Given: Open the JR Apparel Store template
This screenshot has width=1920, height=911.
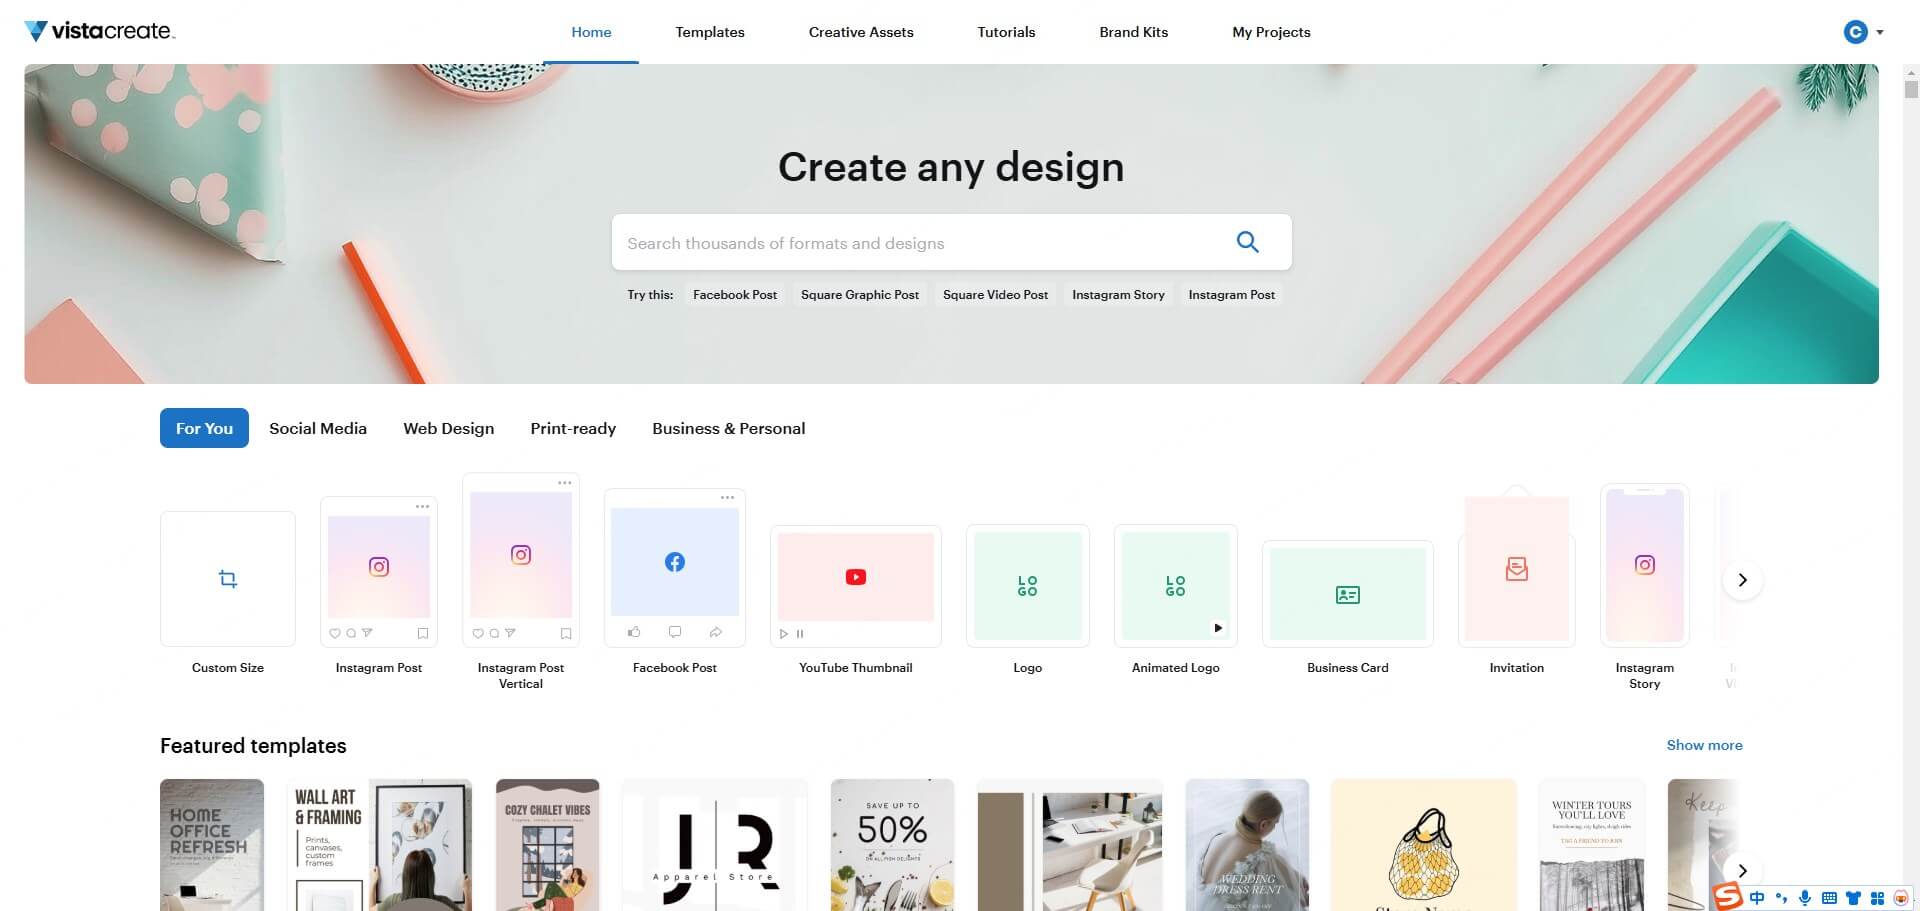Looking at the screenshot, I should click(x=714, y=845).
